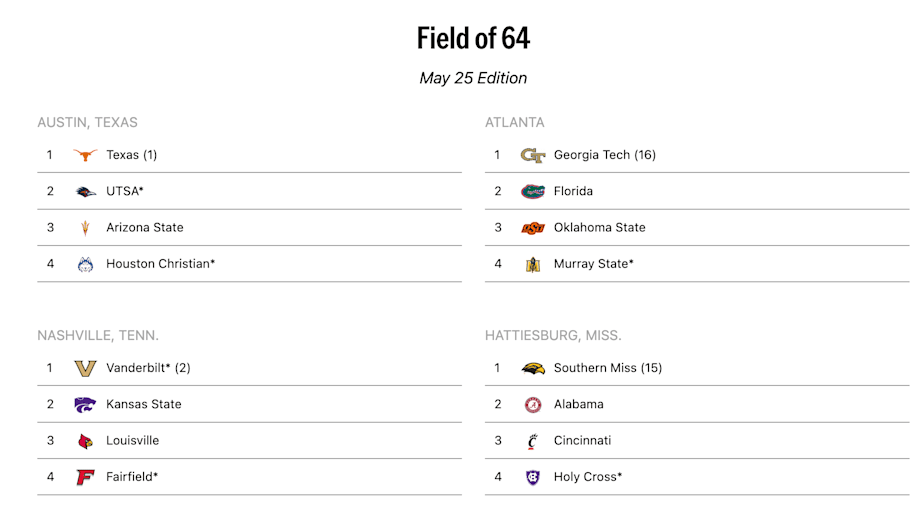Click the Holy Cross shield logo
This screenshot has width=912, height=513.
[x=533, y=478]
